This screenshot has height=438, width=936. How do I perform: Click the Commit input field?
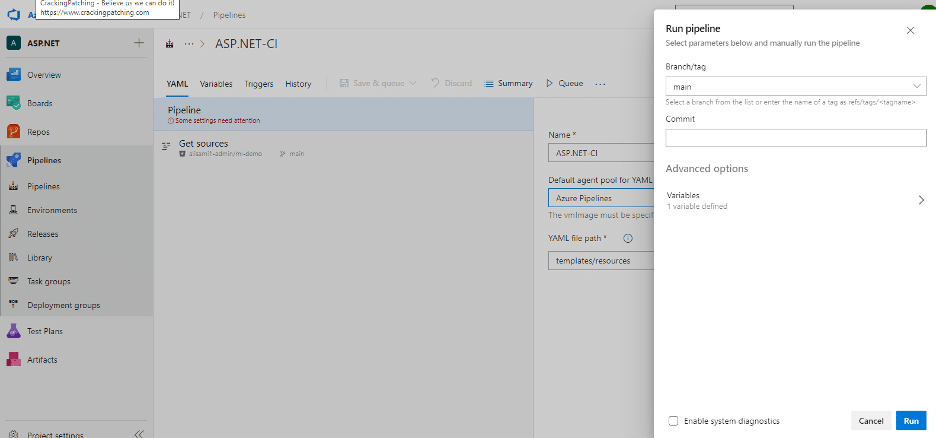[796, 138]
